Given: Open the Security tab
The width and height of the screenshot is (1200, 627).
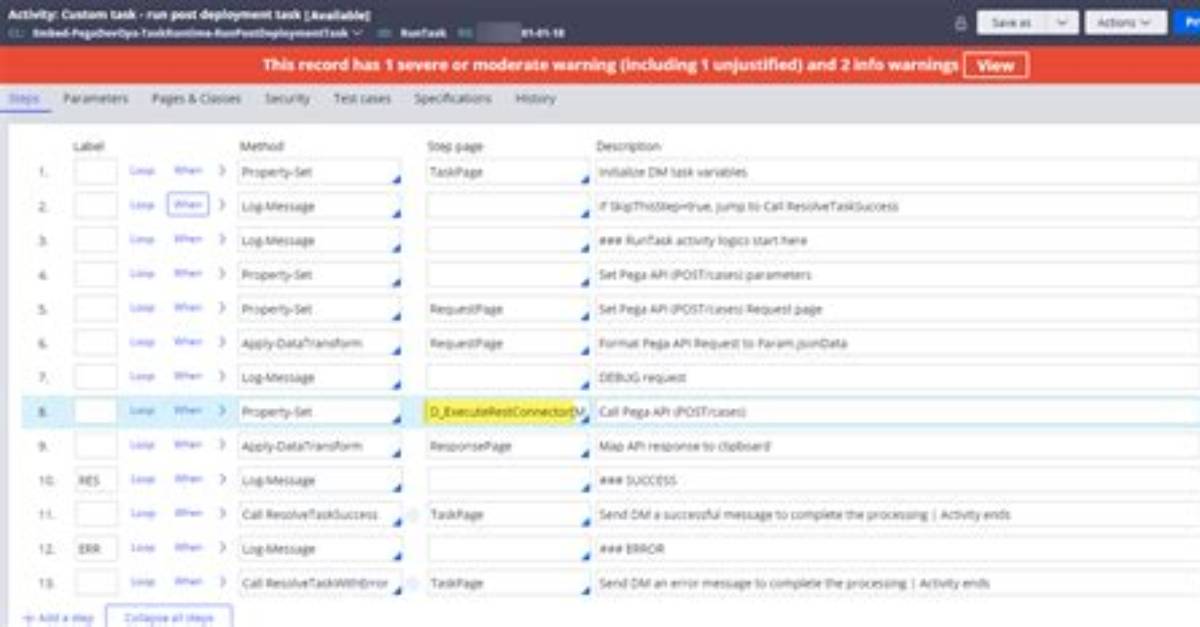Looking at the screenshot, I should click(x=287, y=99).
